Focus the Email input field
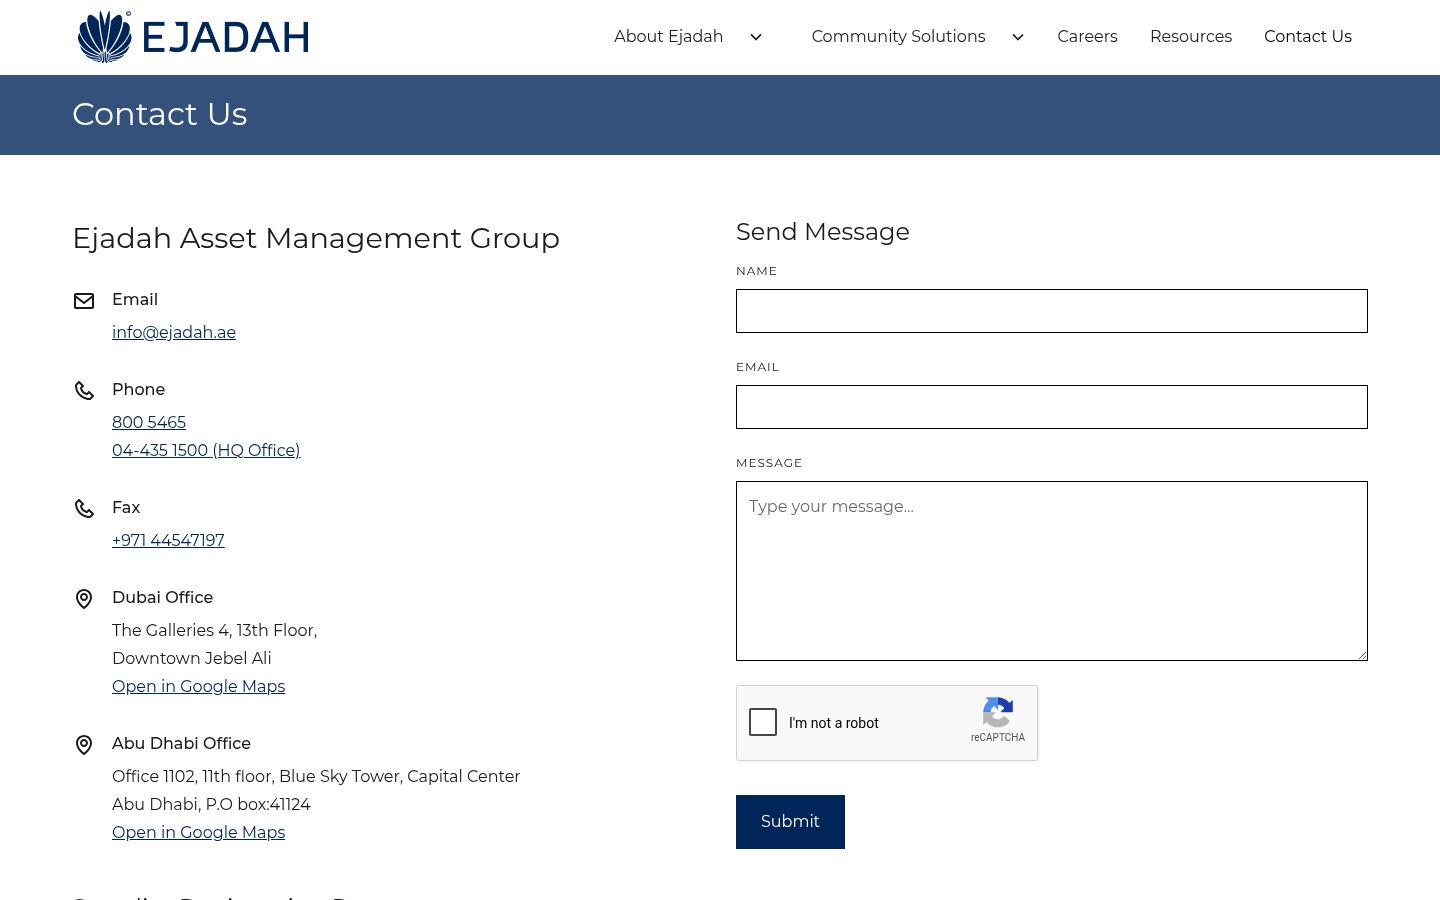1440x900 pixels. click(1052, 407)
